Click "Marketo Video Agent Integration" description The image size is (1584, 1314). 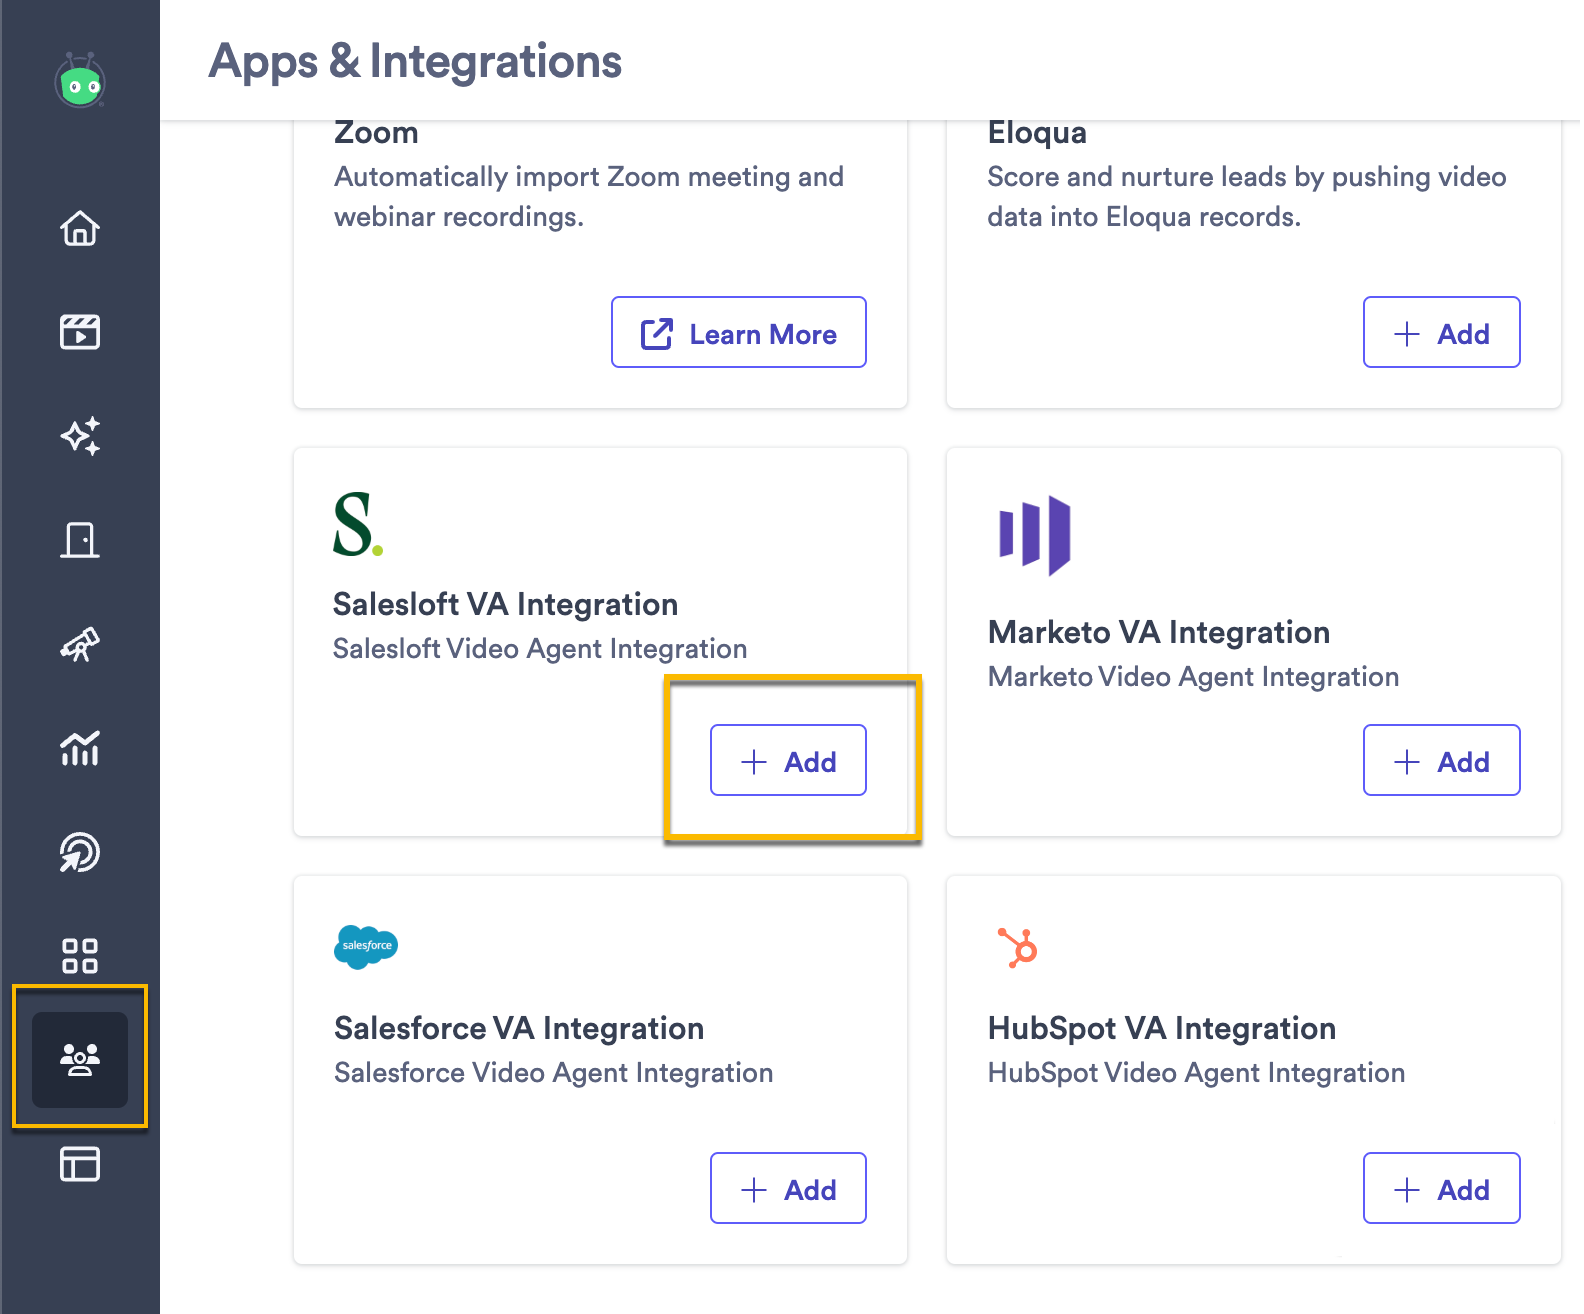[x=1193, y=677]
